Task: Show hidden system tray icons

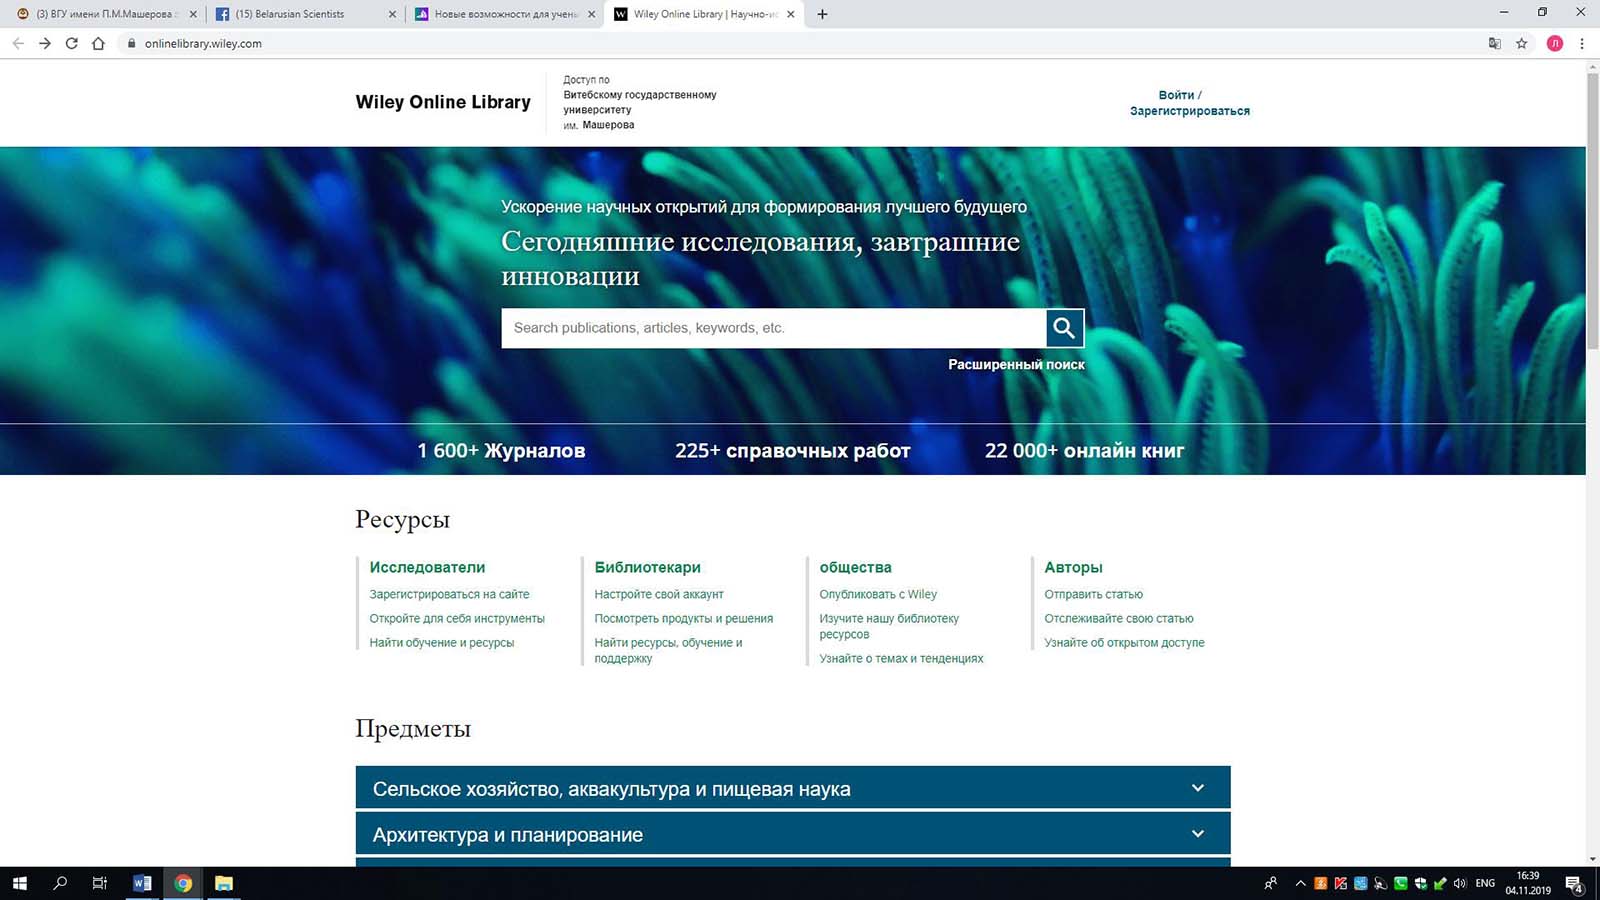Action: pos(1300,884)
